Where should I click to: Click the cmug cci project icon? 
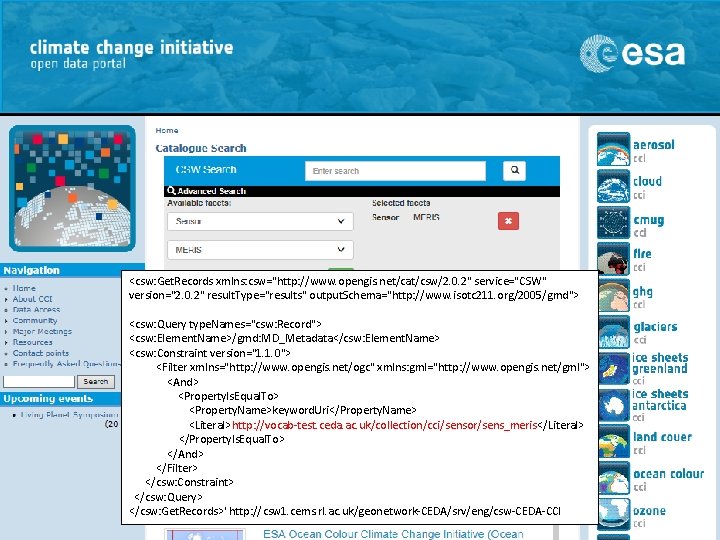(613, 223)
